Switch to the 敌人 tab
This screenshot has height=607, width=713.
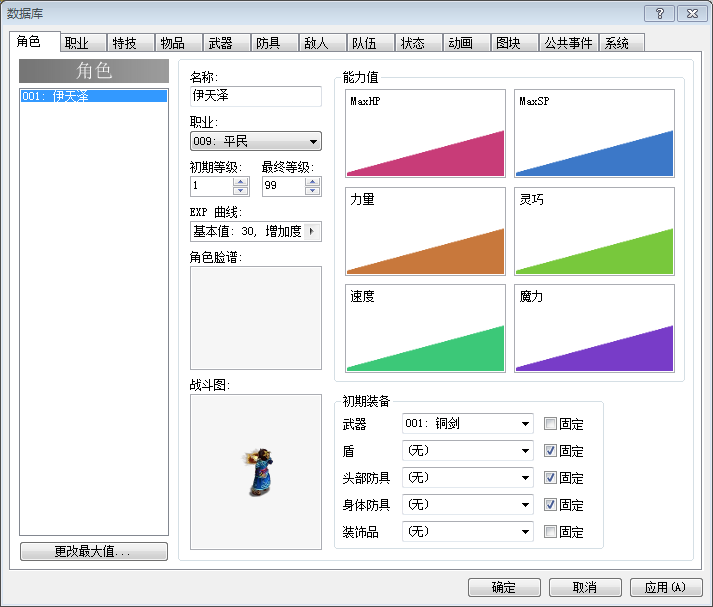coord(323,43)
